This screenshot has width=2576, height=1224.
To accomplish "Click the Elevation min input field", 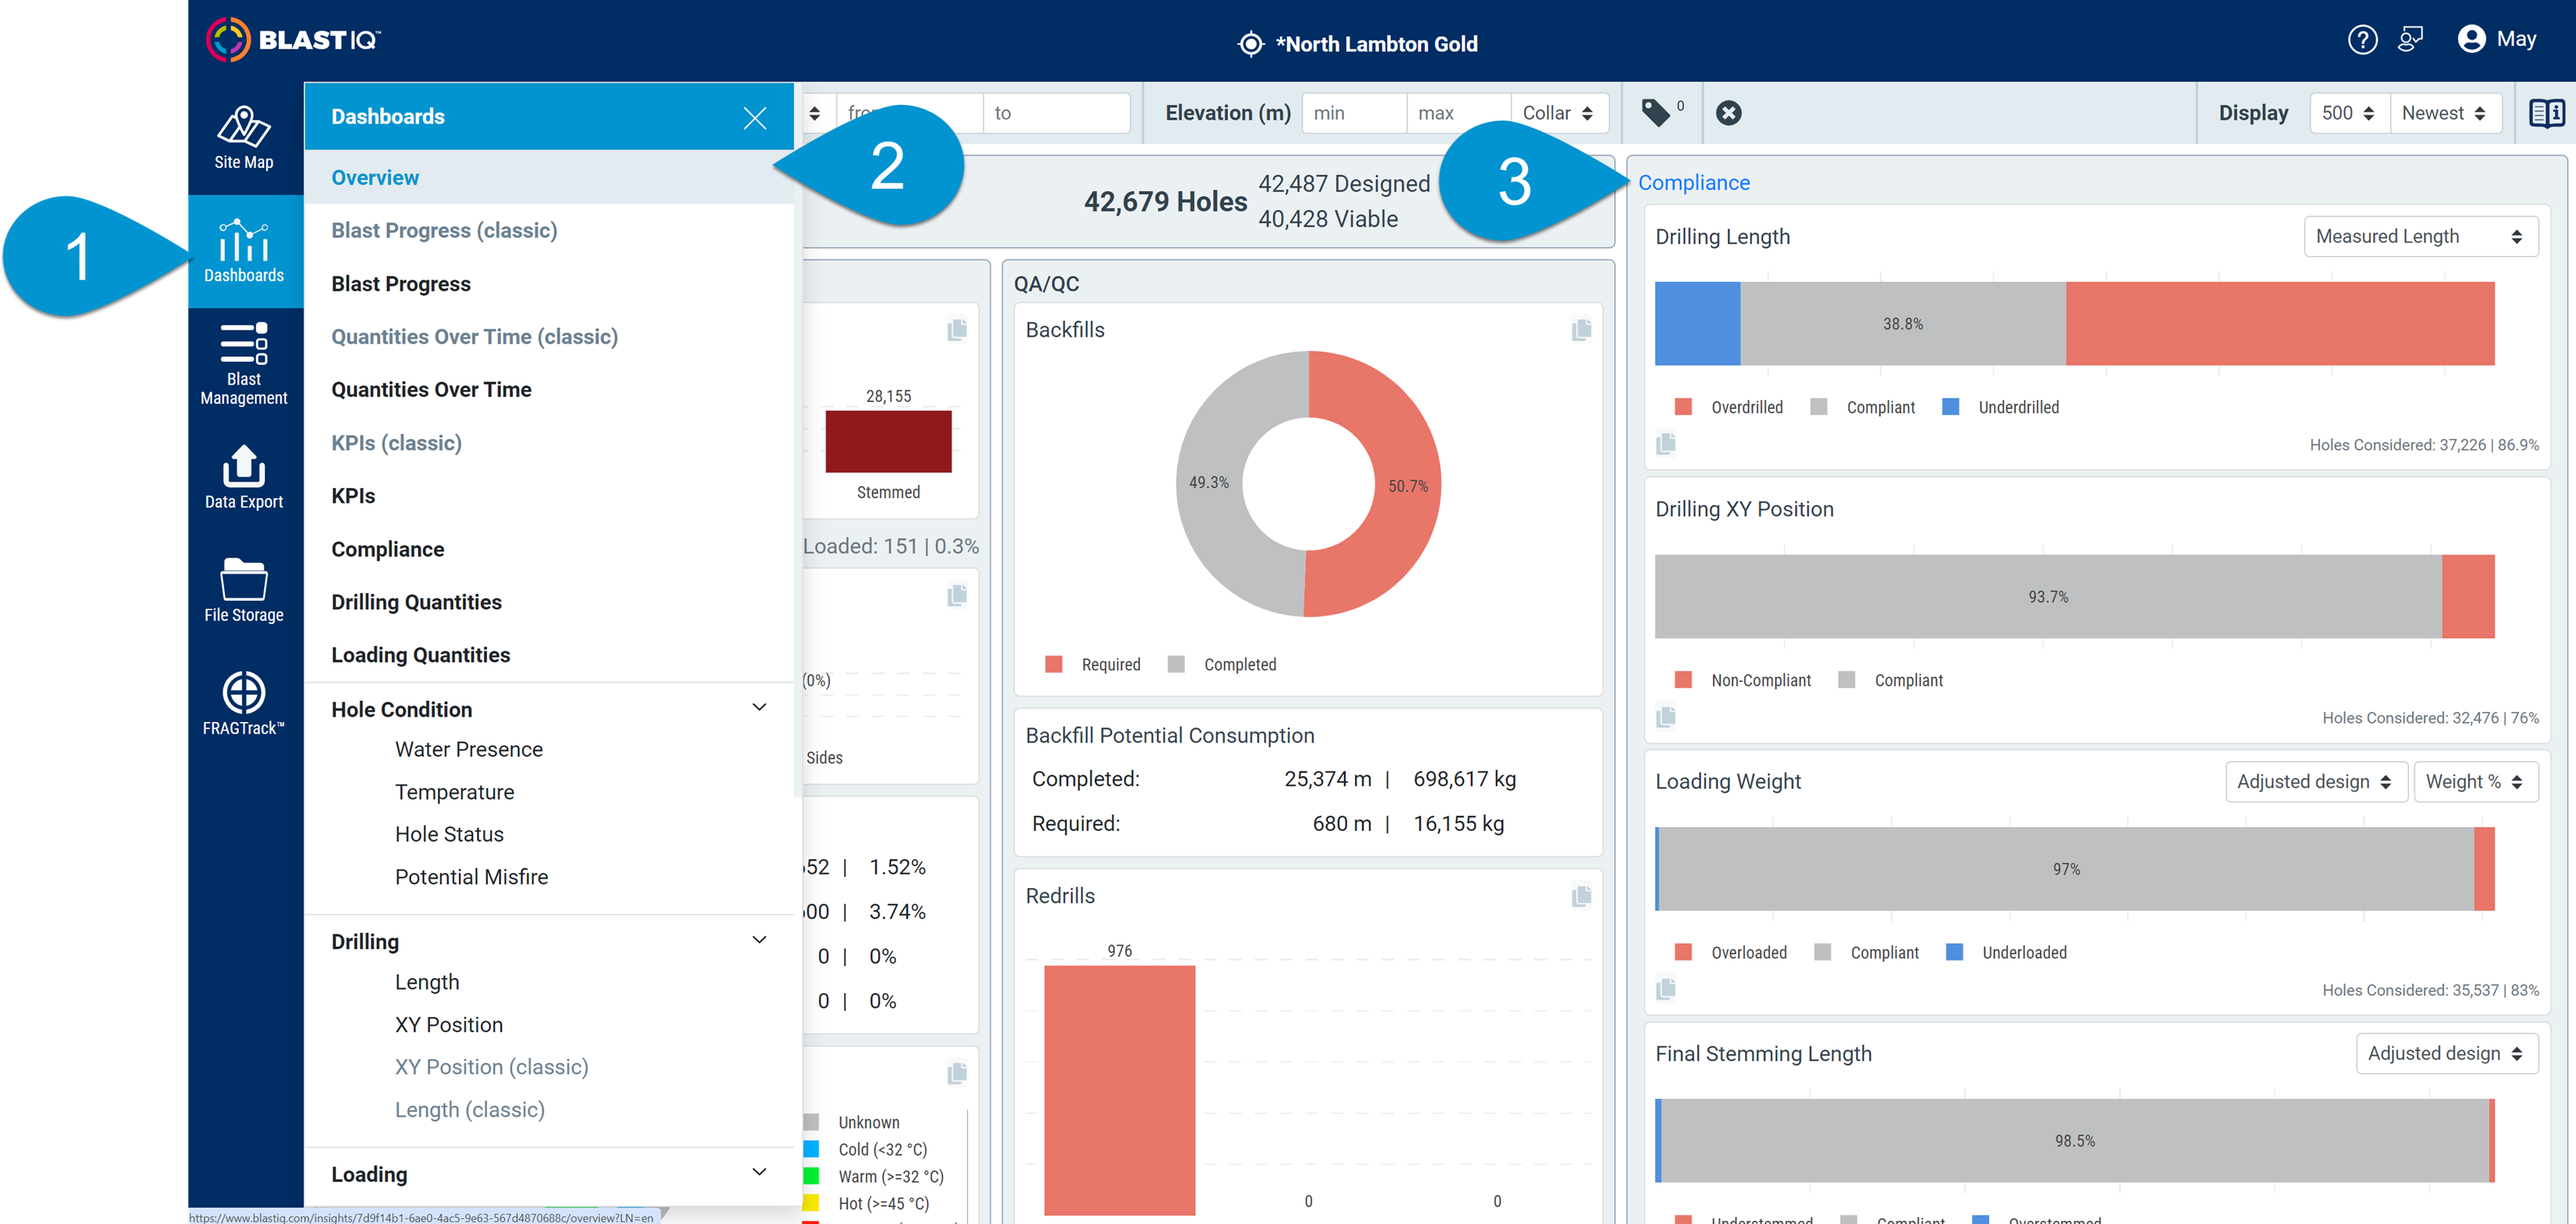I will coord(1353,113).
